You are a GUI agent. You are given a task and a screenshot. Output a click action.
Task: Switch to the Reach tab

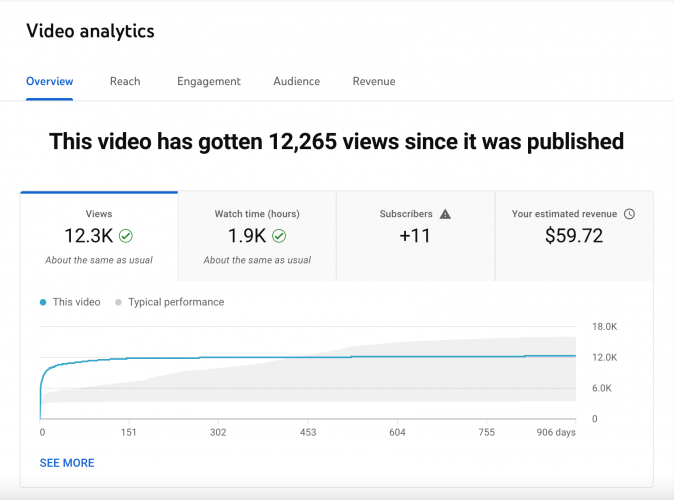[x=125, y=81]
